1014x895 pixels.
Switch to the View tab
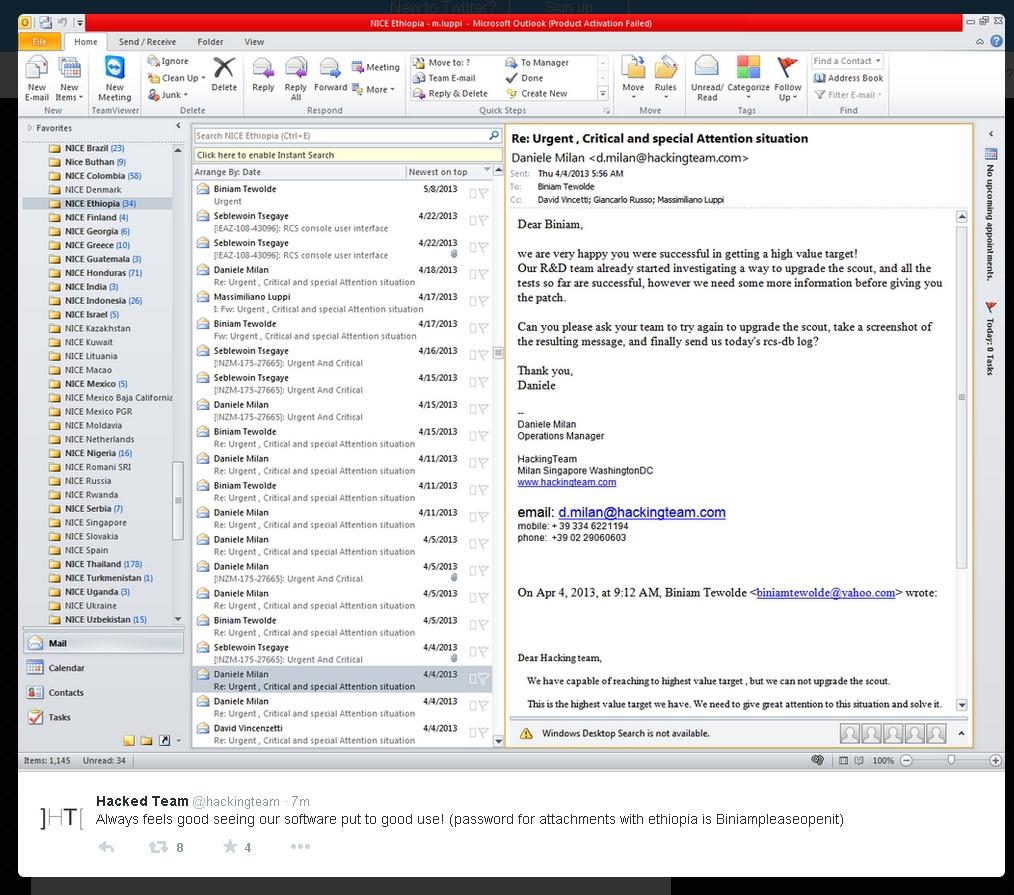click(254, 41)
